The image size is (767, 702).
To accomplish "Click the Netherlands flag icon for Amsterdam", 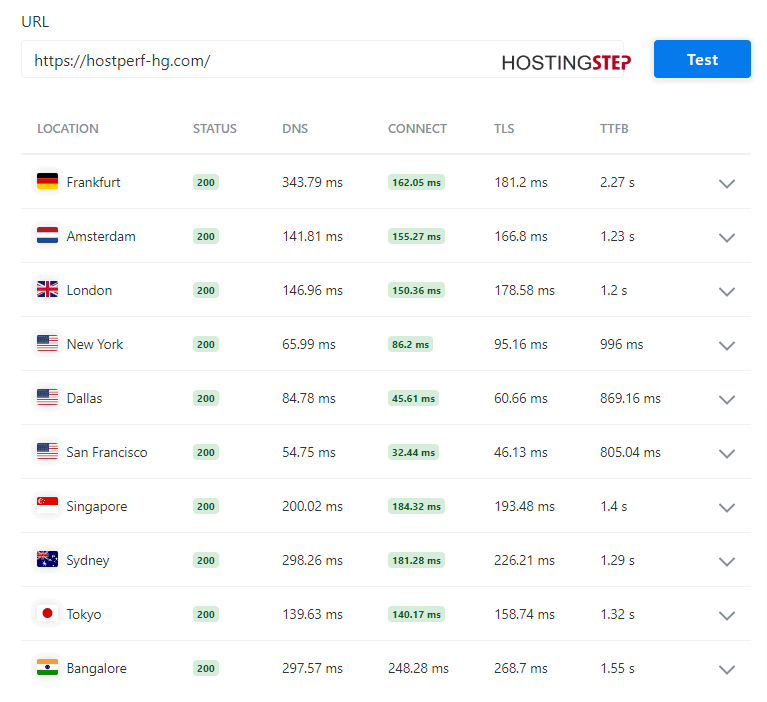I will click(x=47, y=235).
